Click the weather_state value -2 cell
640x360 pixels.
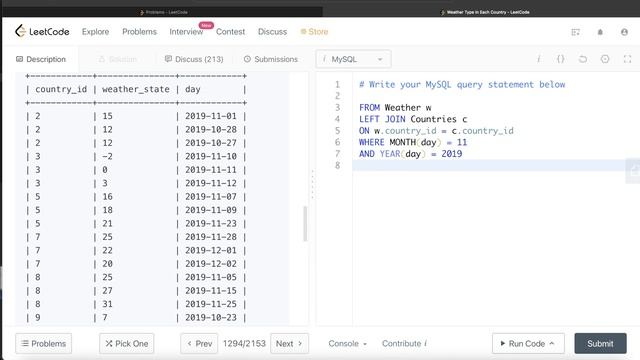coord(107,156)
